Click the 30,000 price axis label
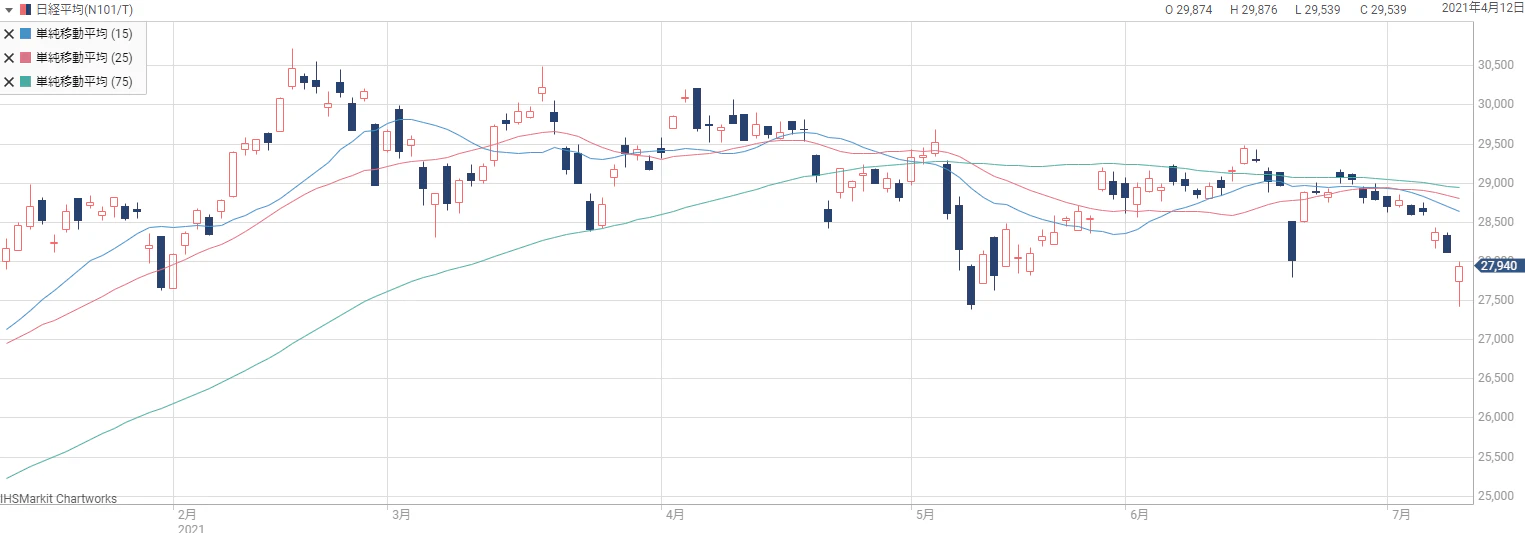 click(1496, 104)
